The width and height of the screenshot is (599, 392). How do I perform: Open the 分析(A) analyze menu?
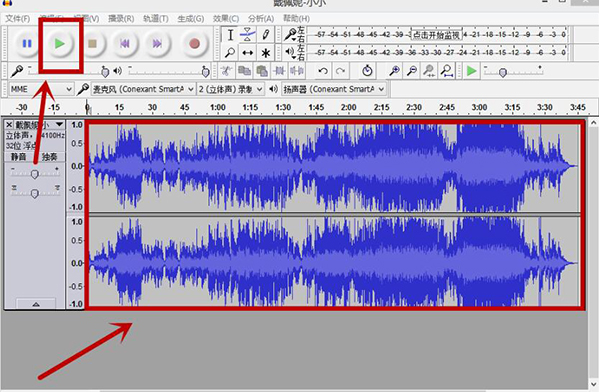(261, 18)
